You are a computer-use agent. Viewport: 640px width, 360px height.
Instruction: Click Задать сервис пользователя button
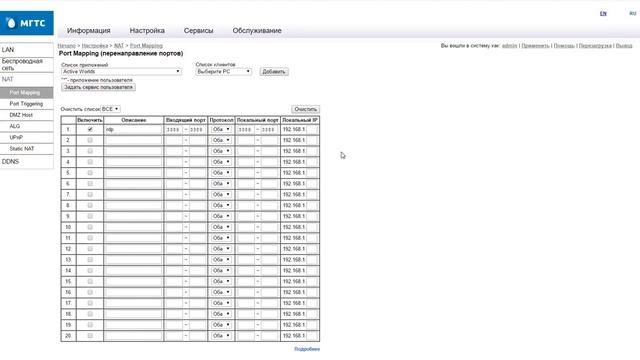(98, 87)
